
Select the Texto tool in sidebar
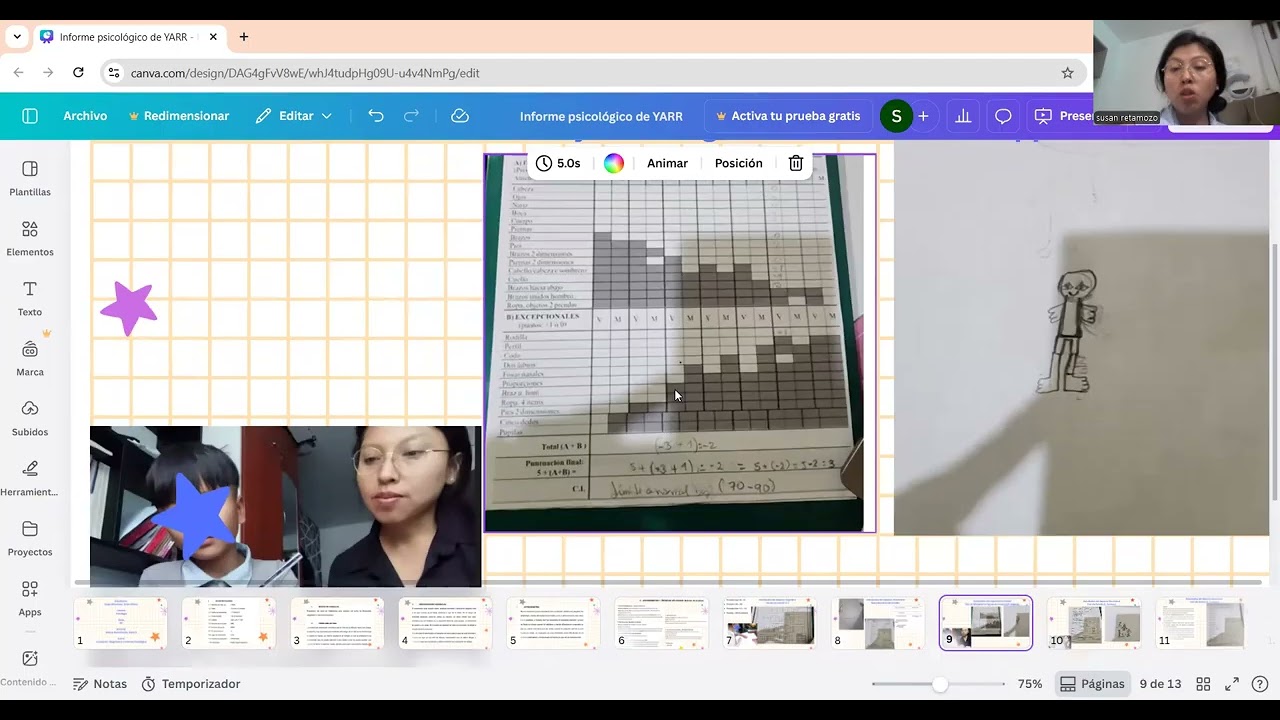30,299
